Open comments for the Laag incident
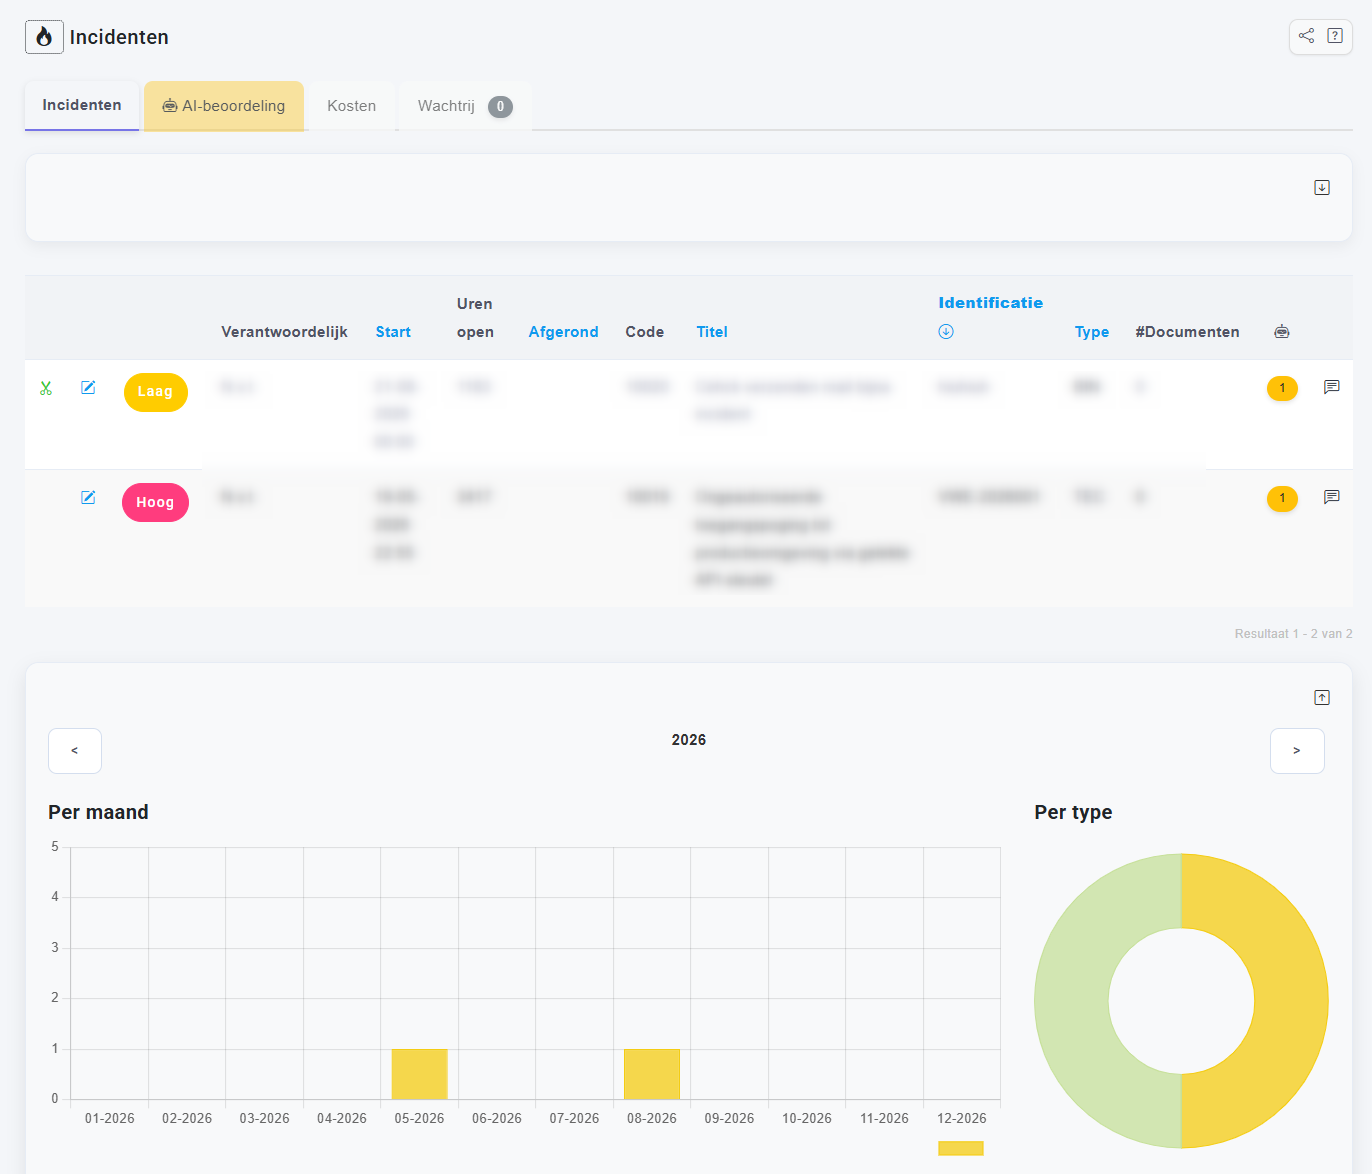The width and height of the screenshot is (1372, 1174). tap(1332, 387)
